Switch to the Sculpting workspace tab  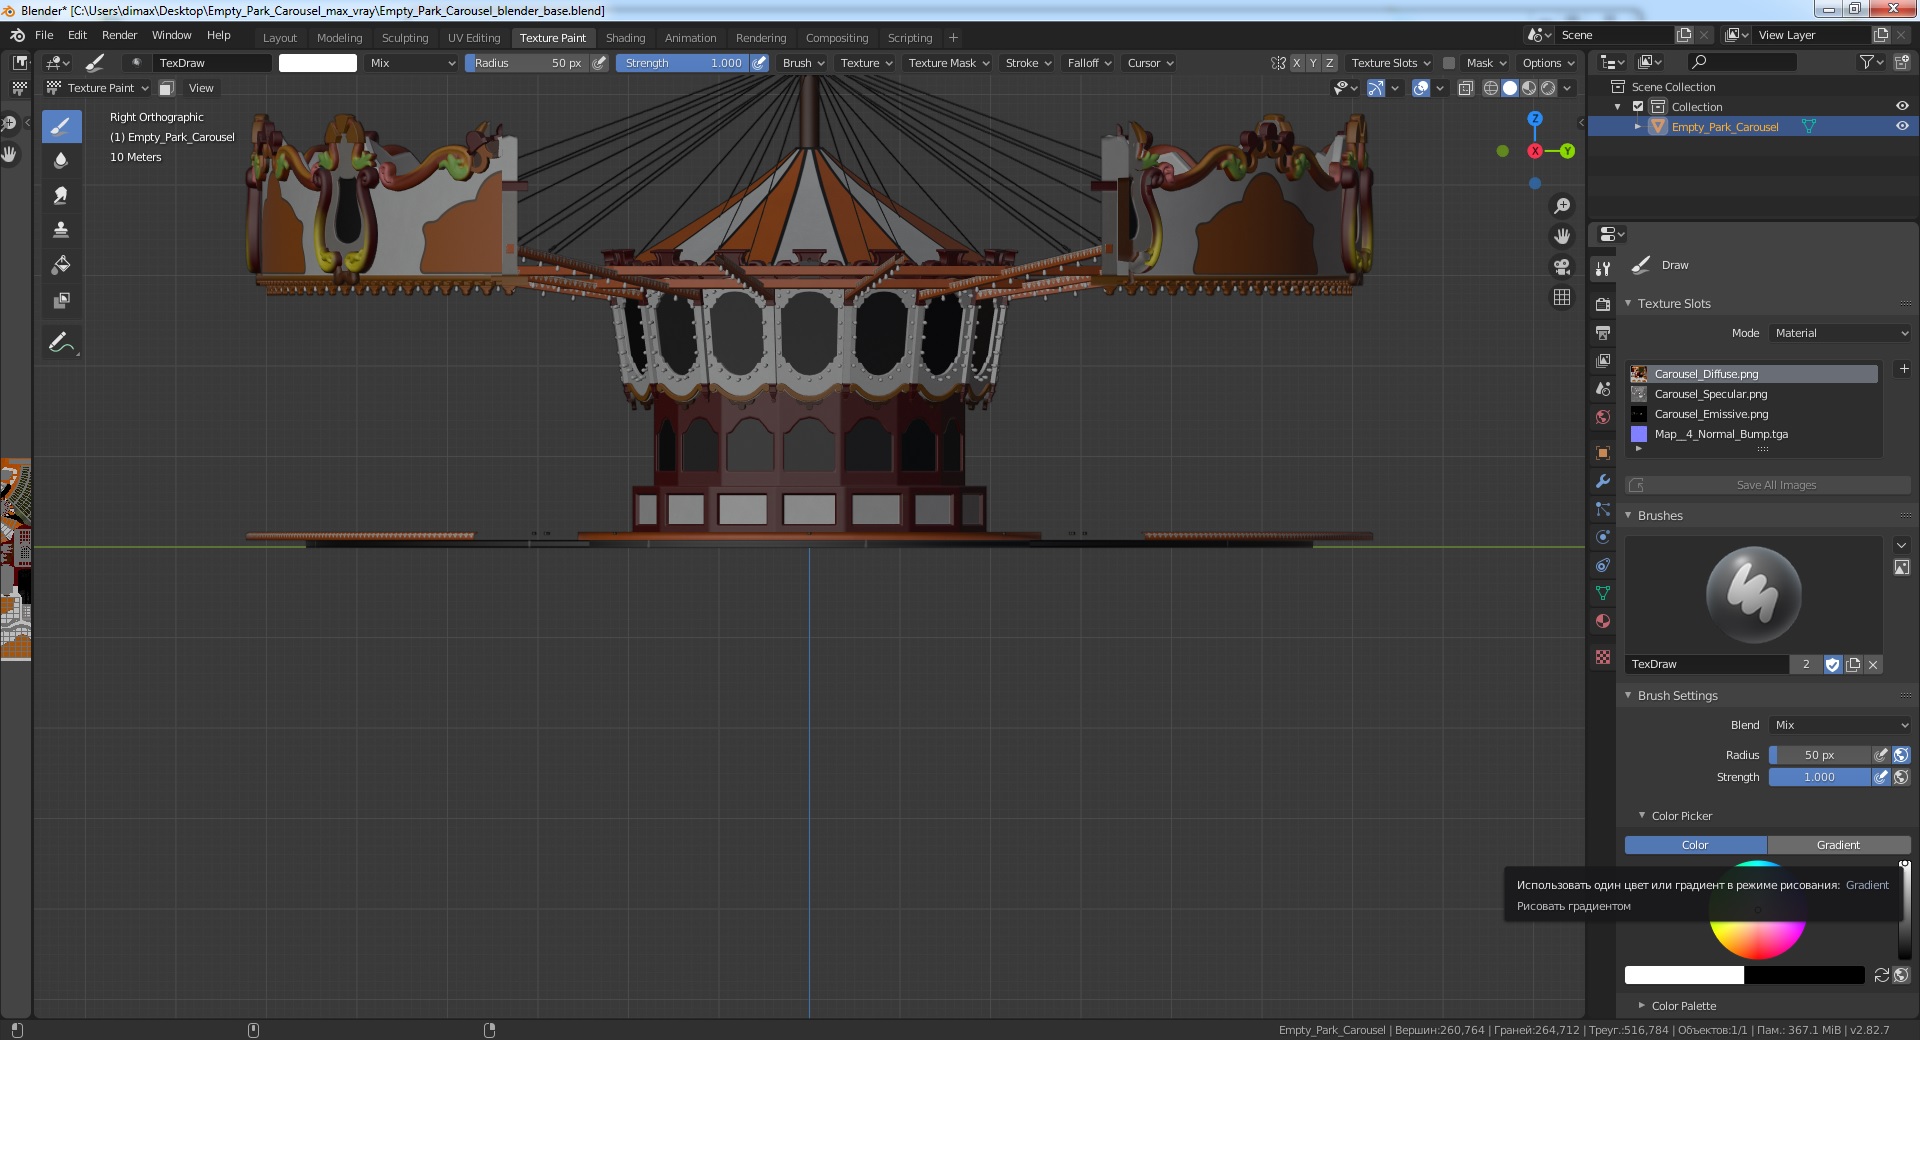pyautogui.click(x=404, y=38)
